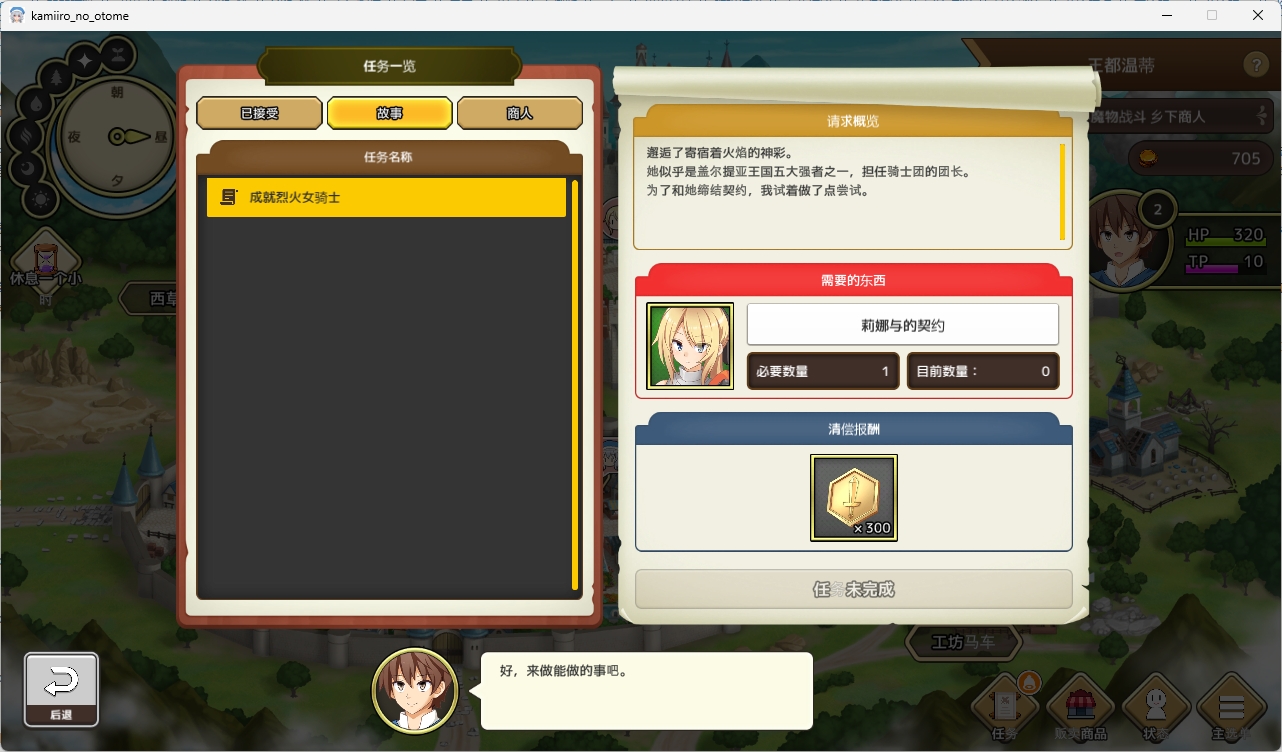Switch to the 已接受 tab
Image resolution: width=1282 pixels, height=752 pixels.
click(259, 113)
